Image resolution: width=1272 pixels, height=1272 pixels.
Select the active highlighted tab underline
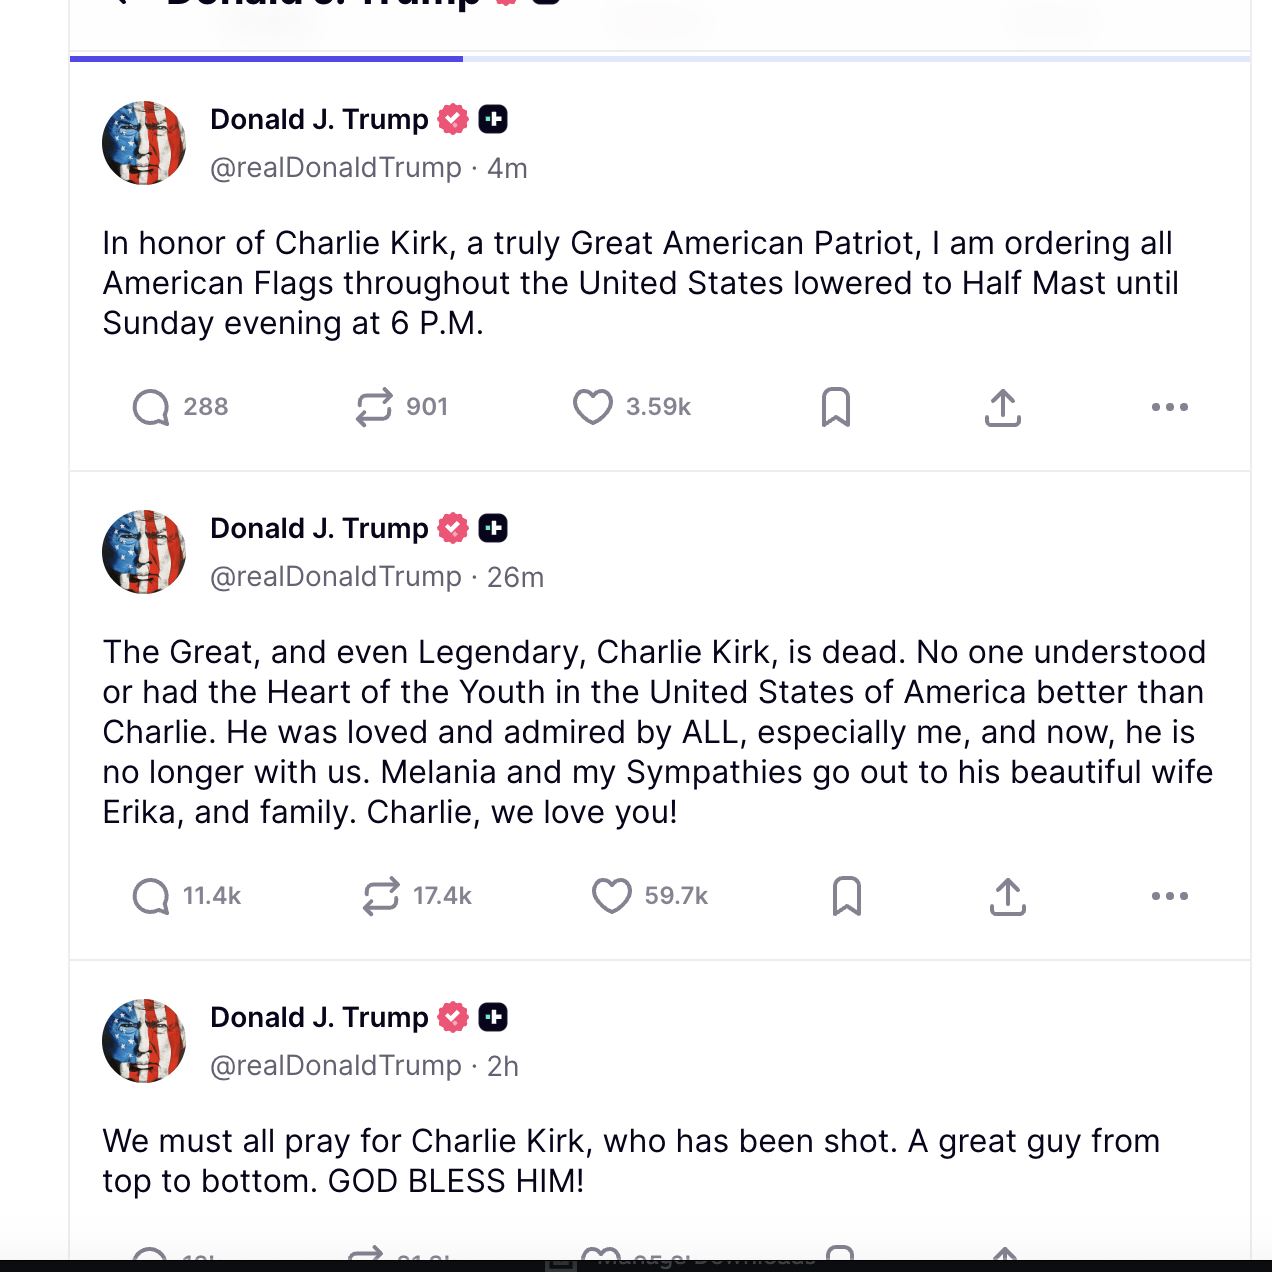pos(266,59)
